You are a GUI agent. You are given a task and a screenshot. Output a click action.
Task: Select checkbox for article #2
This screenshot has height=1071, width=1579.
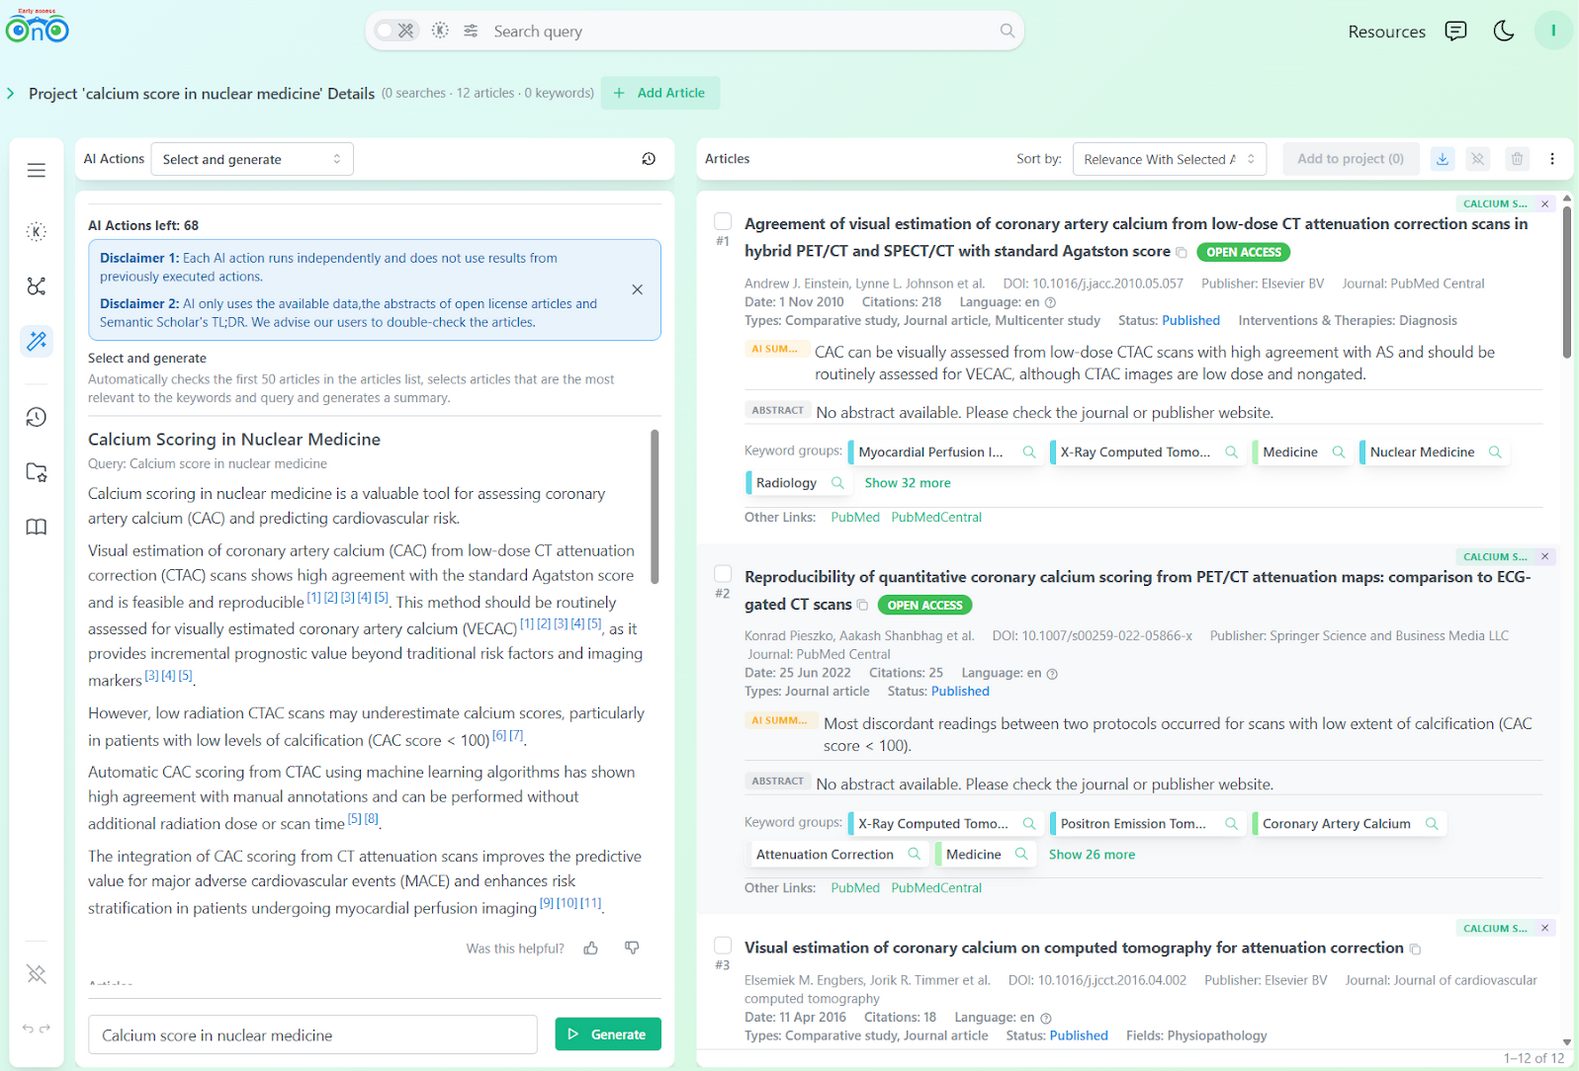tap(723, 574)
